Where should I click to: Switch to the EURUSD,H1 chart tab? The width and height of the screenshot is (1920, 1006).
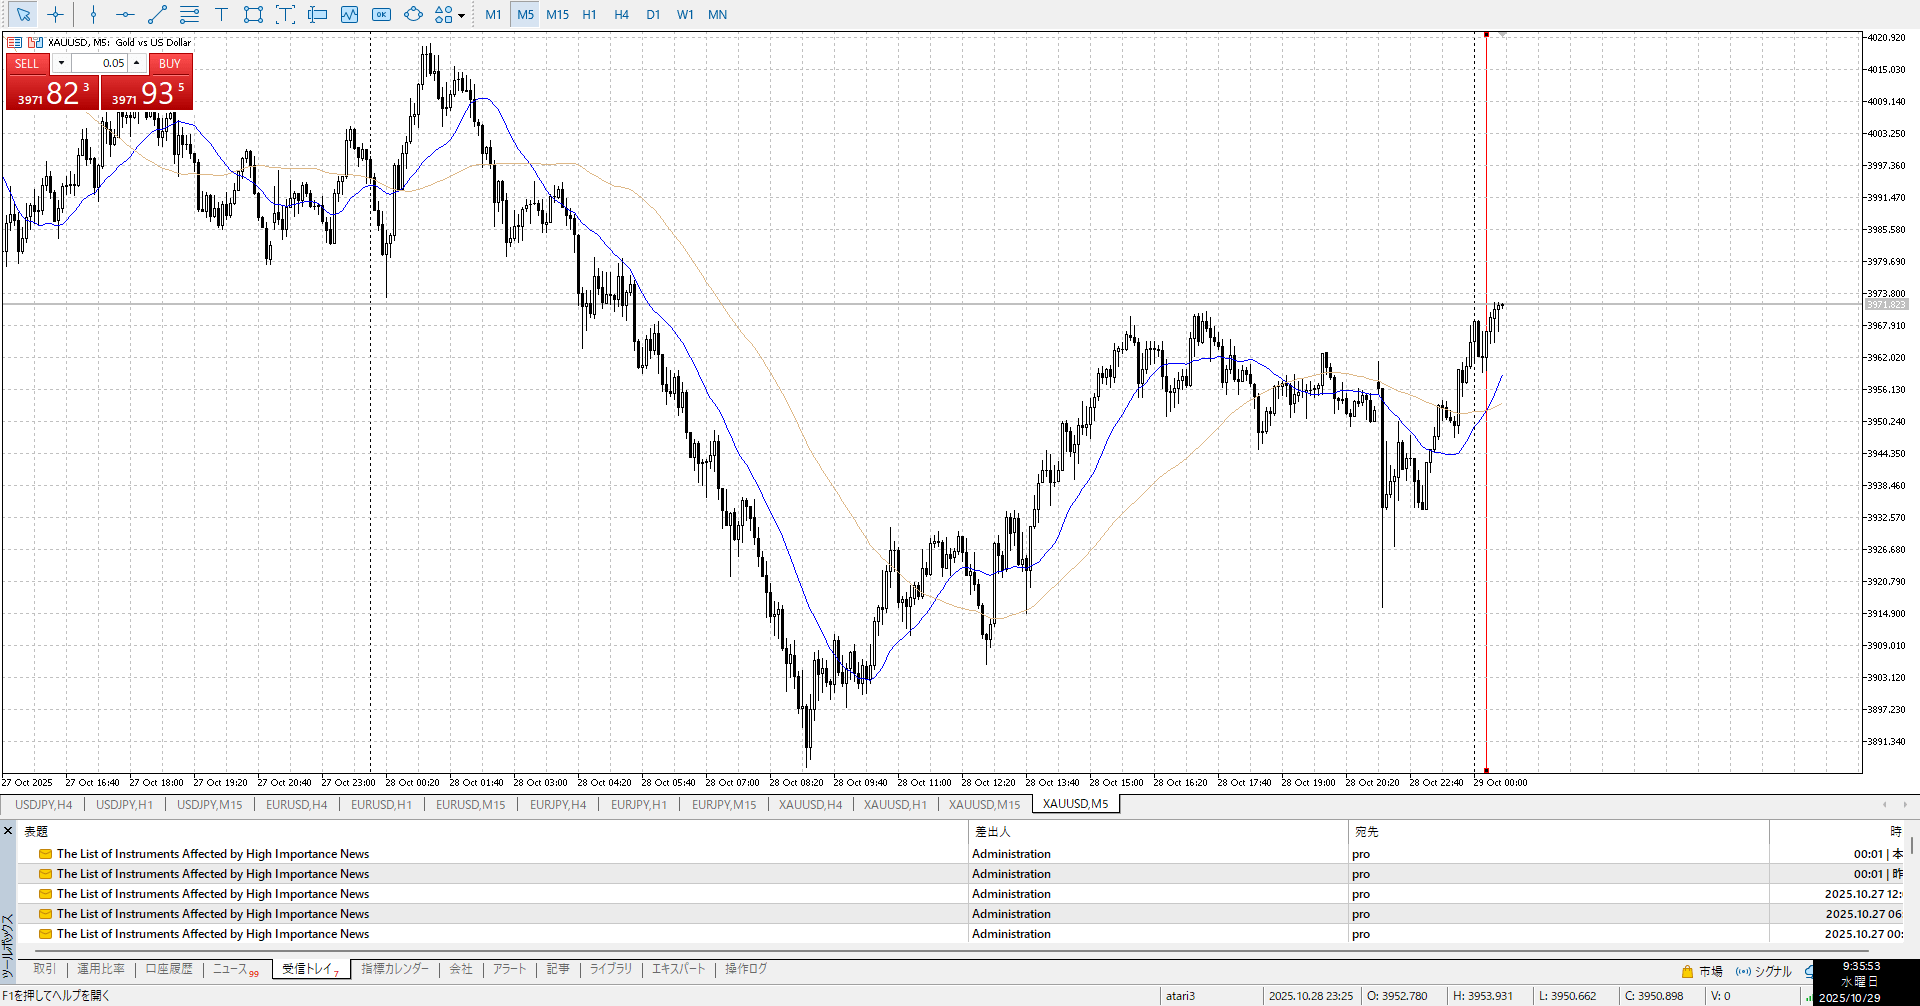point(381,804)
